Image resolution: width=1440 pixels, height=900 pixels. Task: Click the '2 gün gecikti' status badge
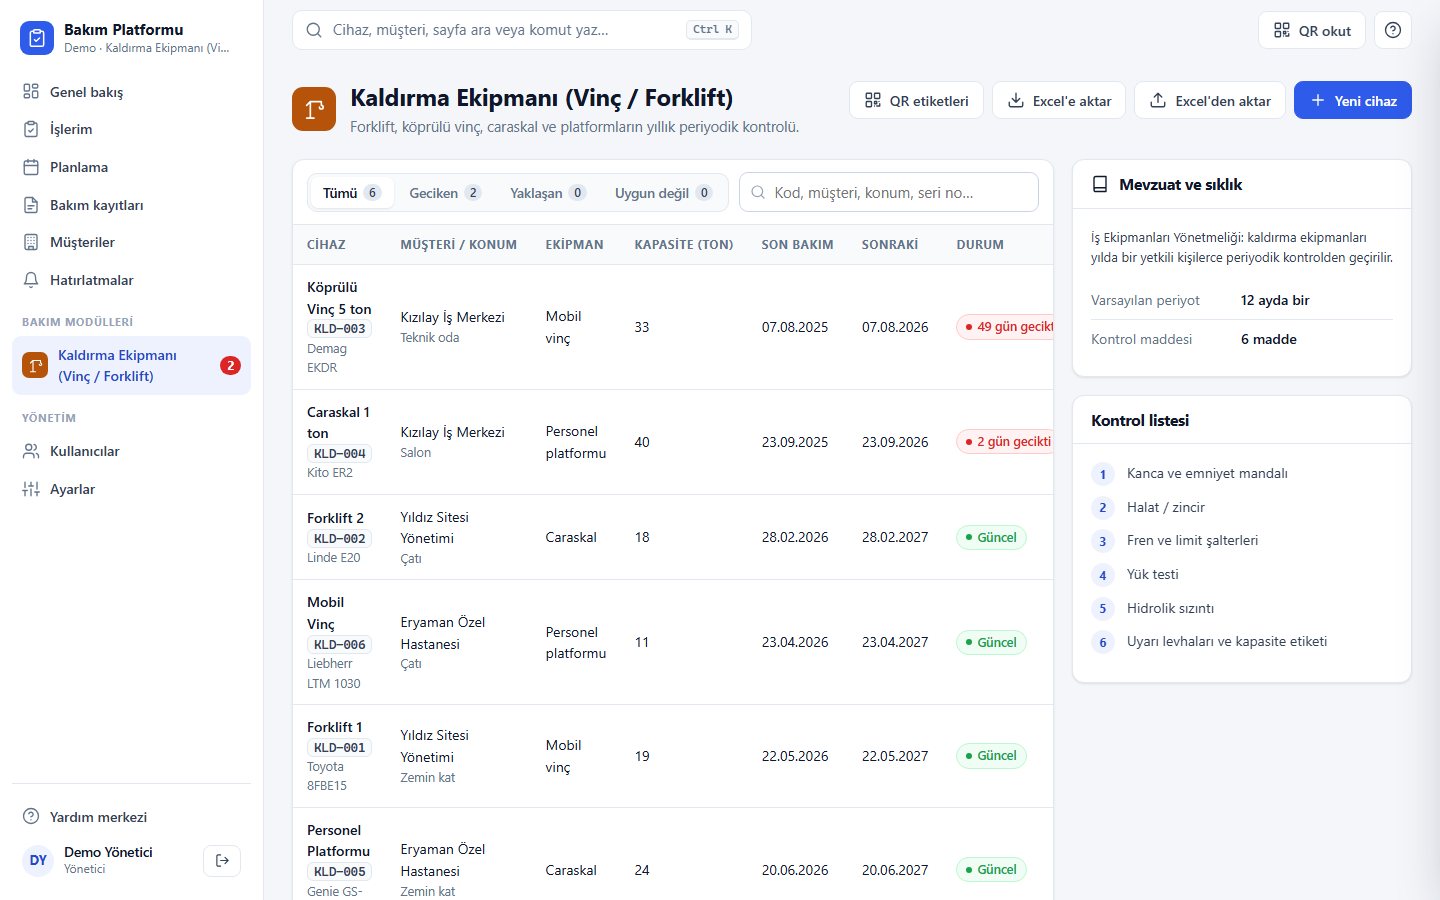click(x=1005, y=442)
